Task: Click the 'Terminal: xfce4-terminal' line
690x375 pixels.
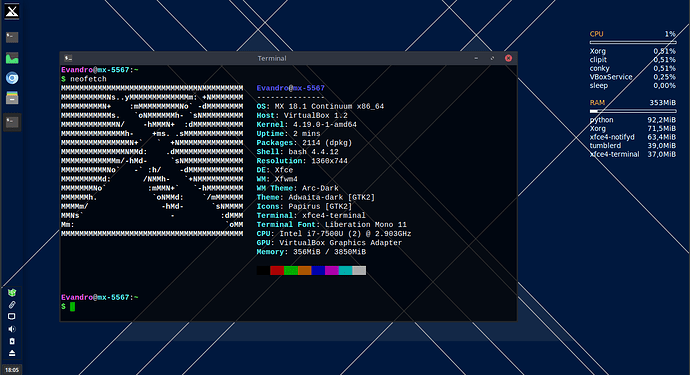Action: click(311, 216)
